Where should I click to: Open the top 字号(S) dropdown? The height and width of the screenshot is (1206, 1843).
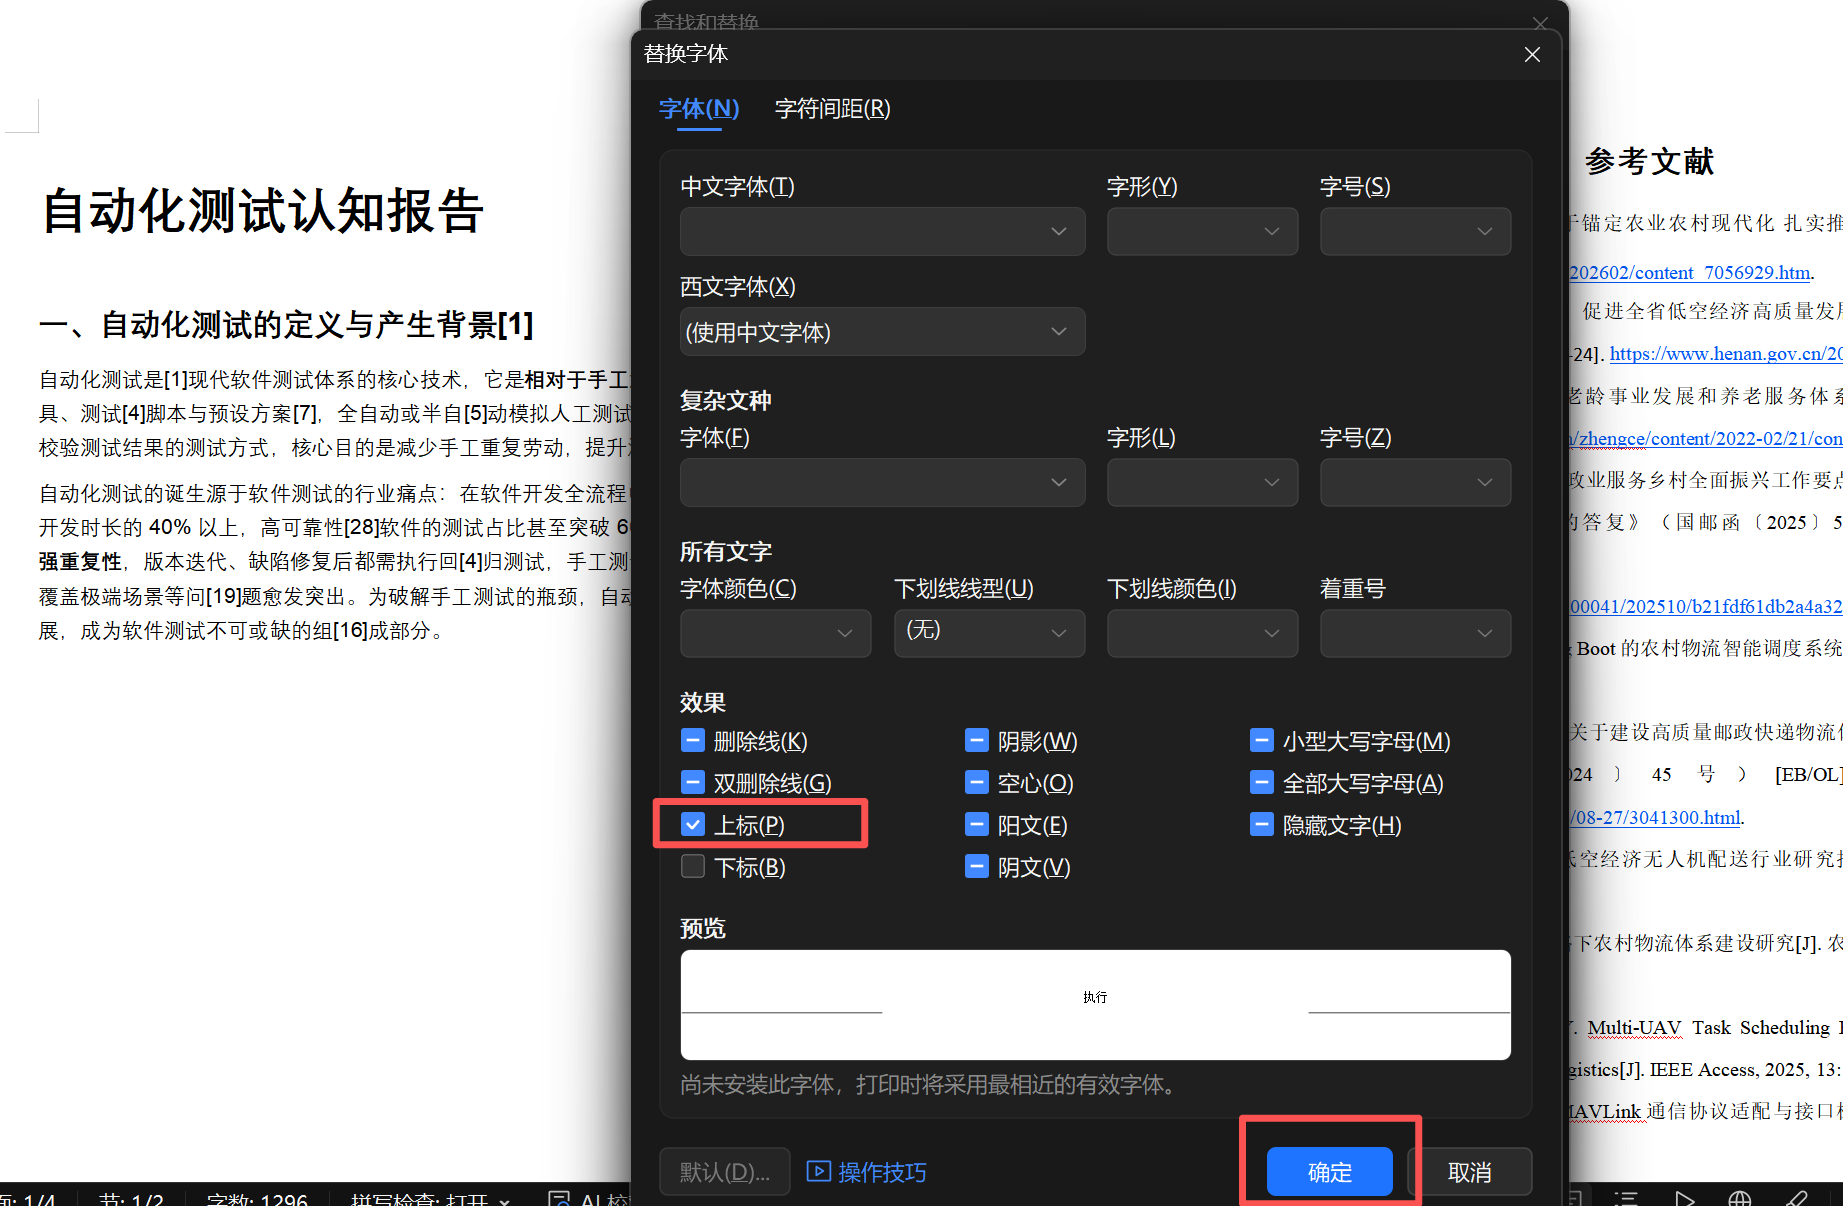(x=1415, y=231)
